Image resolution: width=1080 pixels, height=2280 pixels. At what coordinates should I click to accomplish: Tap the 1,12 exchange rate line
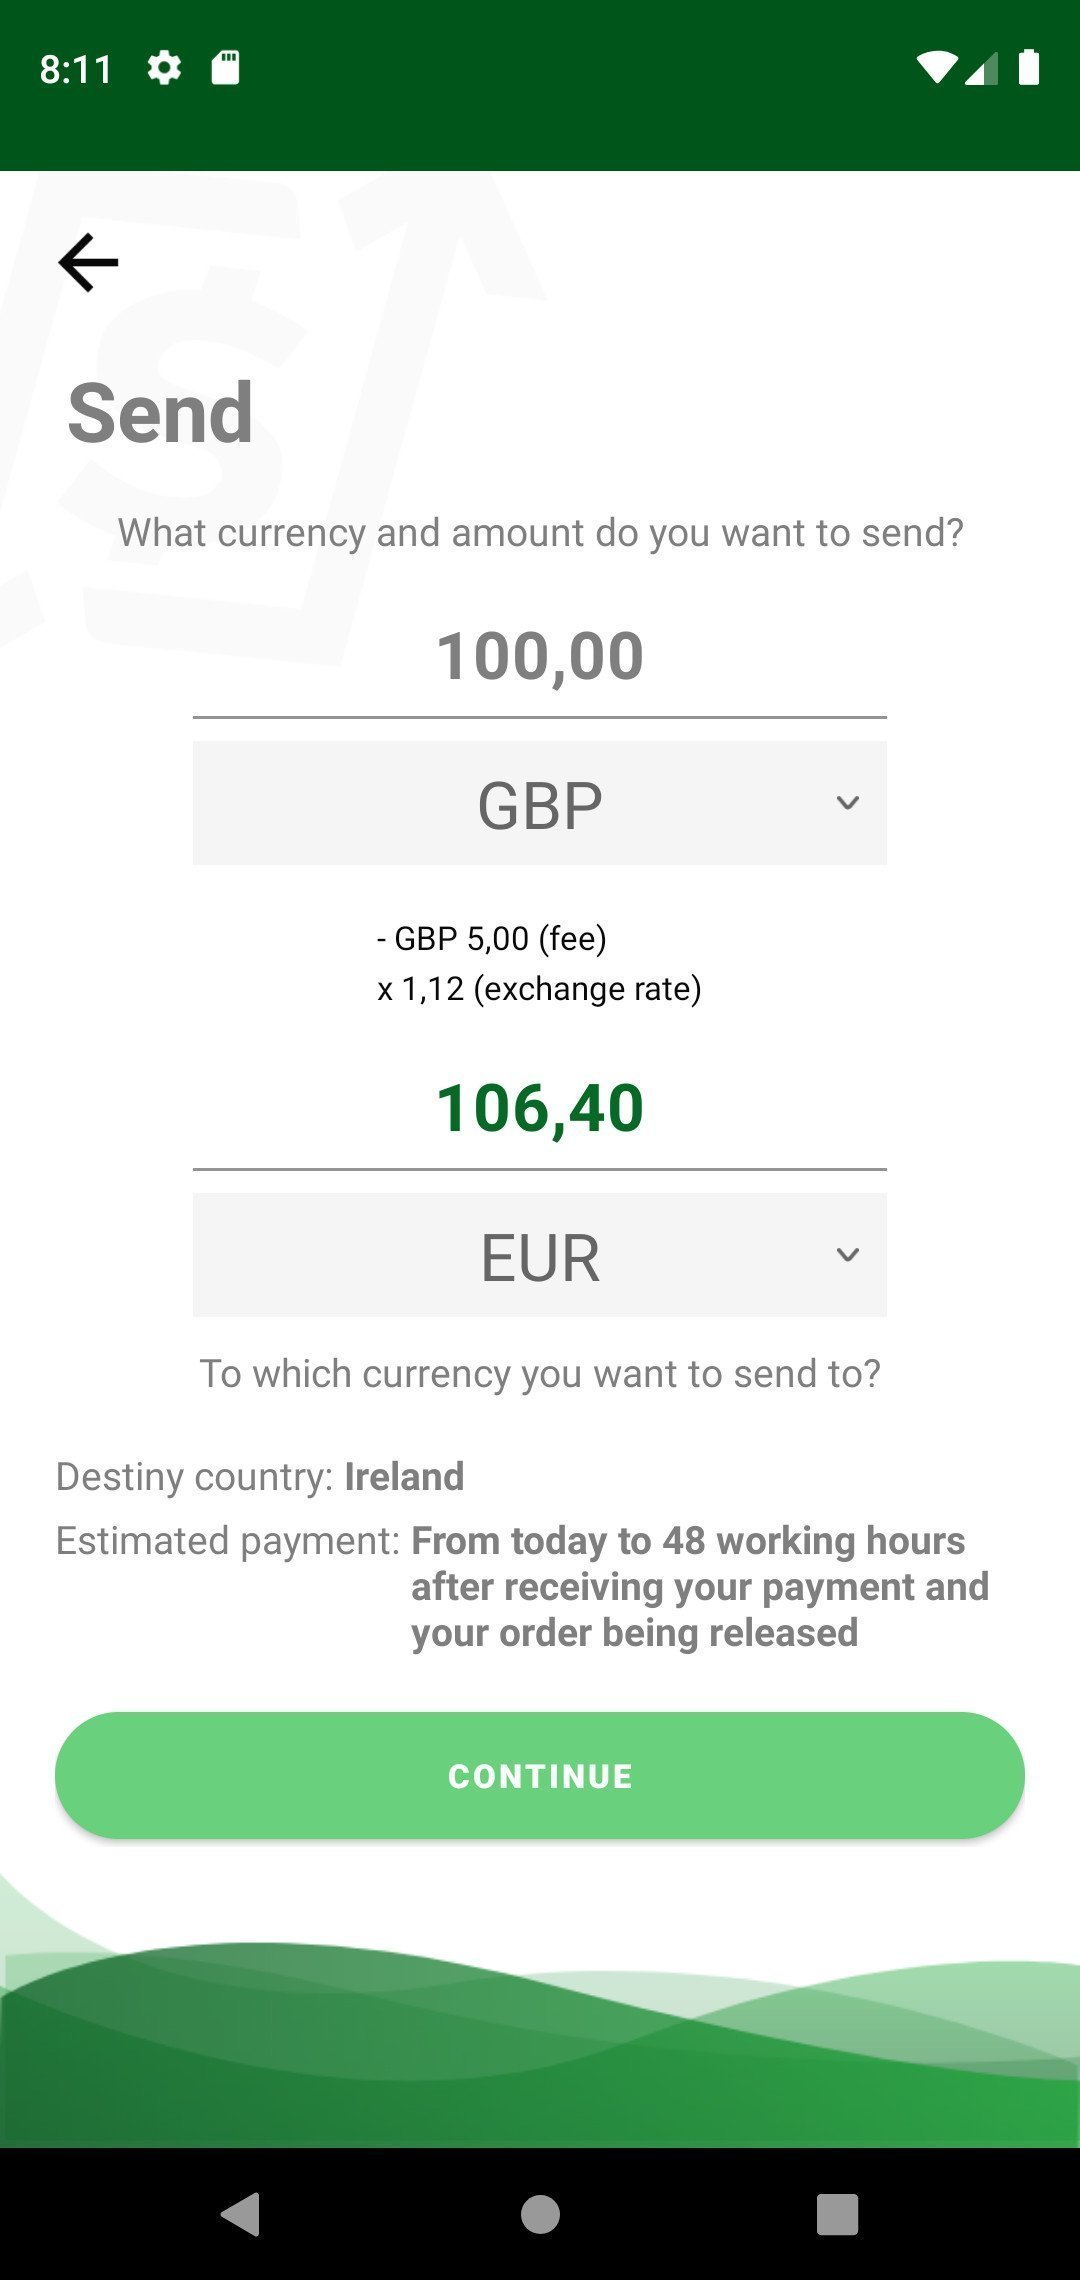[x=539, y=989]
